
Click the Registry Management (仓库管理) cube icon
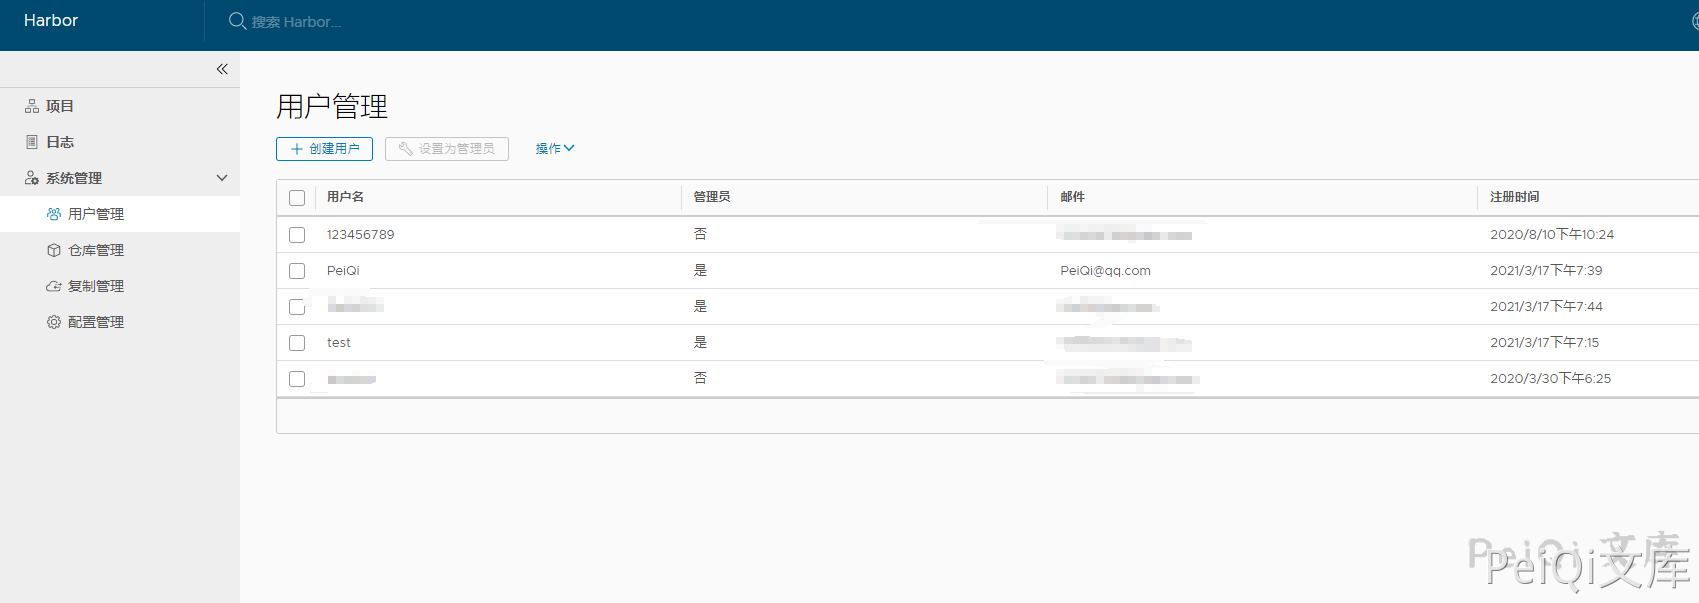(x=54, y=250)
